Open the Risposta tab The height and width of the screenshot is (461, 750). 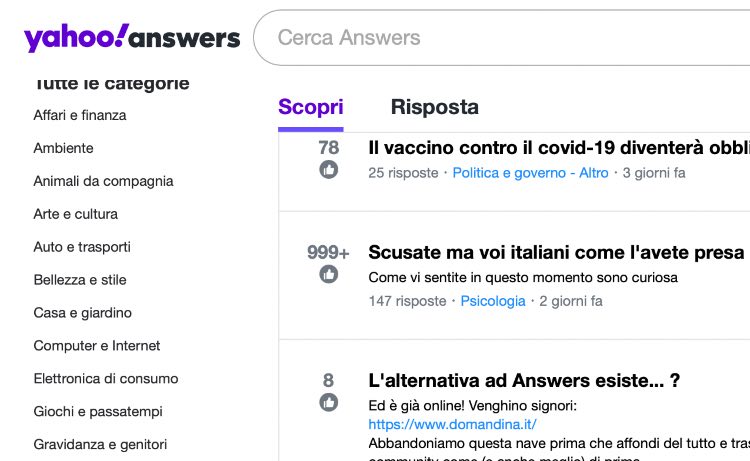434,107
